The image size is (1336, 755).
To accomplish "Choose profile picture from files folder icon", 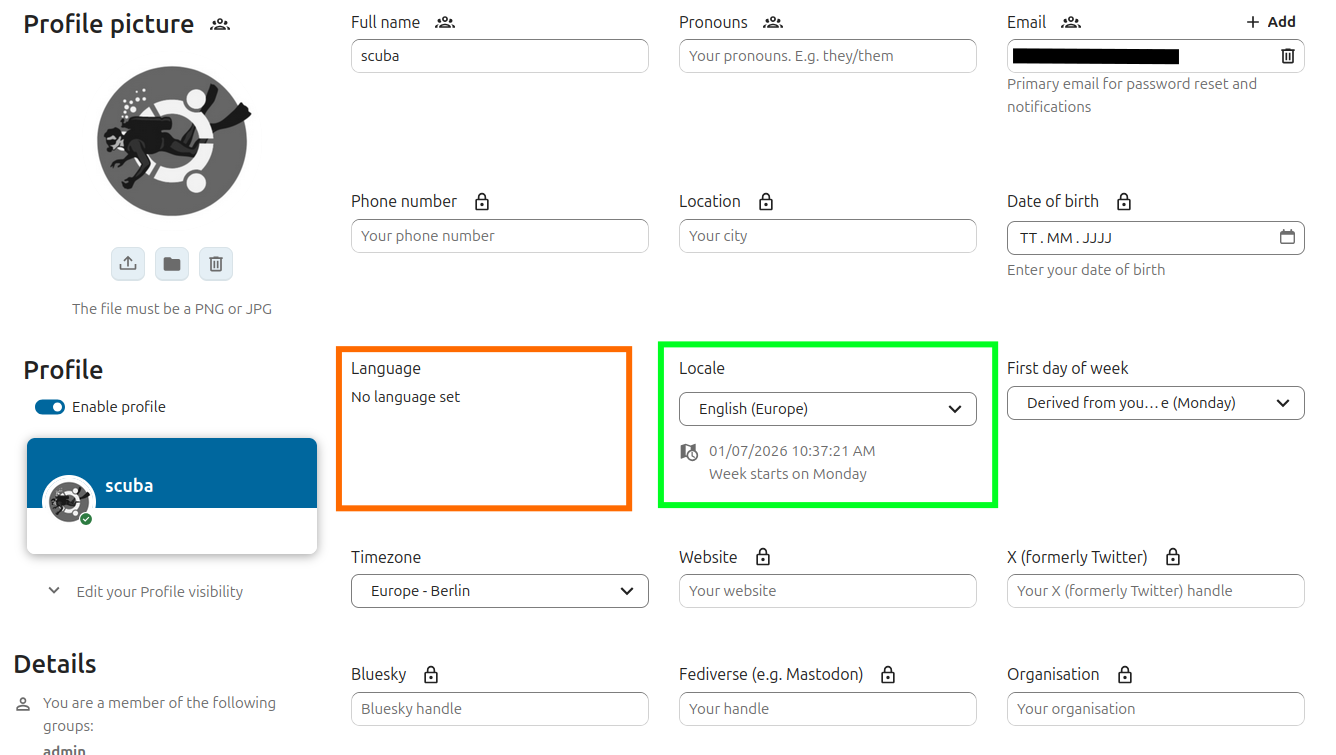I will pos(172,264).
